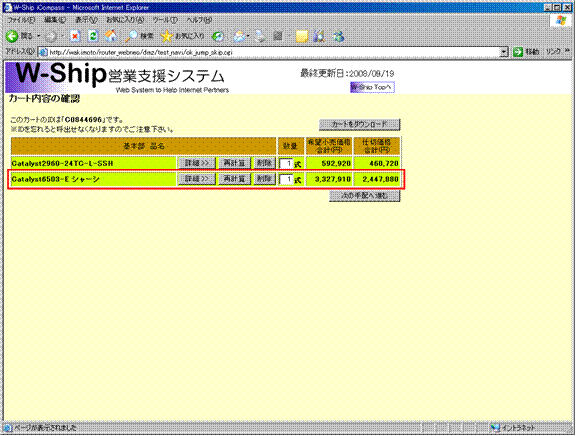Open 詳細>> for Catalyst2960-24TC-L-SSH
This screenshot has width=576, height=436.
point(197,163)
